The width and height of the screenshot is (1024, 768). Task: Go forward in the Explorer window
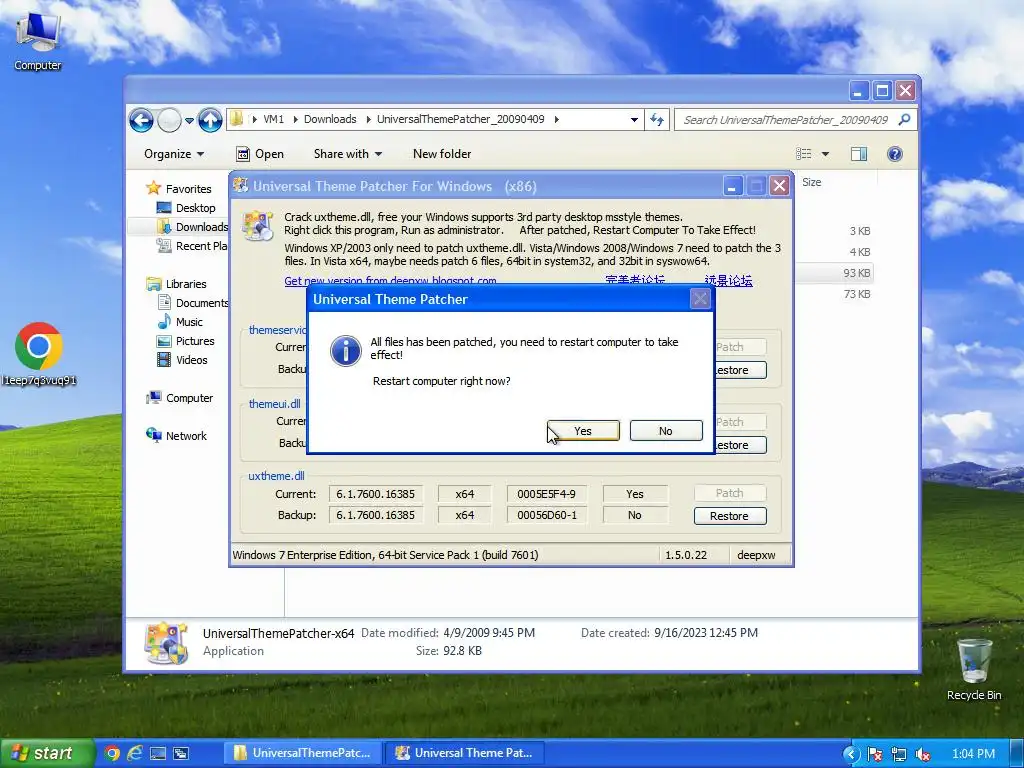click(x=169, y=120)
